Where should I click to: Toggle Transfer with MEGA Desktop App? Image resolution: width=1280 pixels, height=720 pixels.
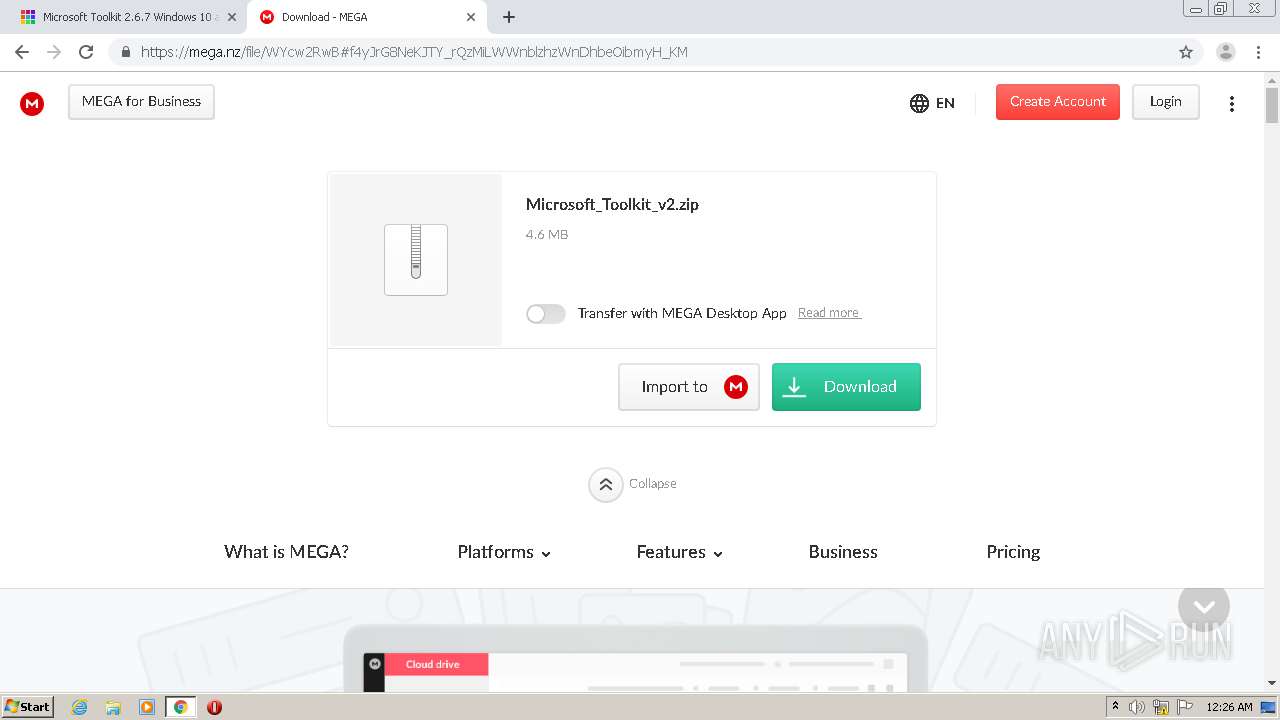[546, 314]
